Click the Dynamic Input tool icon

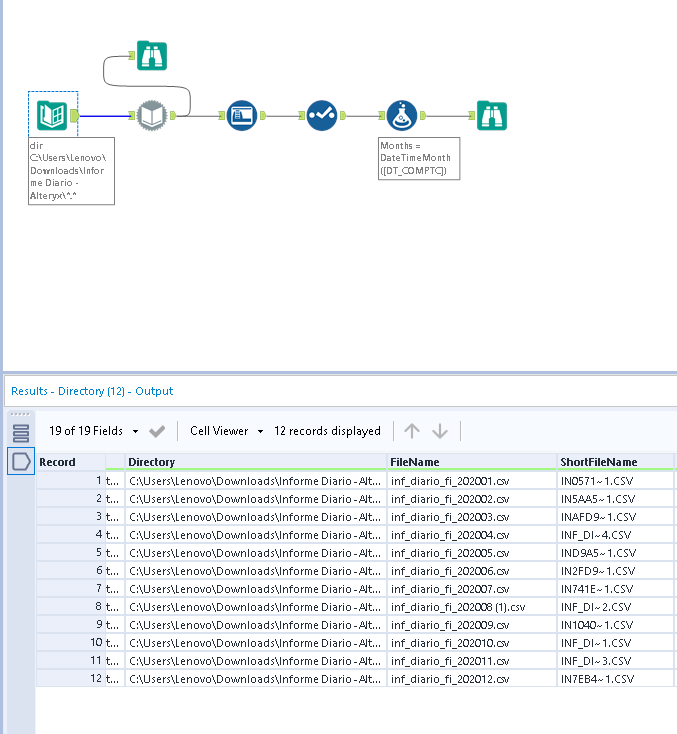click(x=153, y=116)
